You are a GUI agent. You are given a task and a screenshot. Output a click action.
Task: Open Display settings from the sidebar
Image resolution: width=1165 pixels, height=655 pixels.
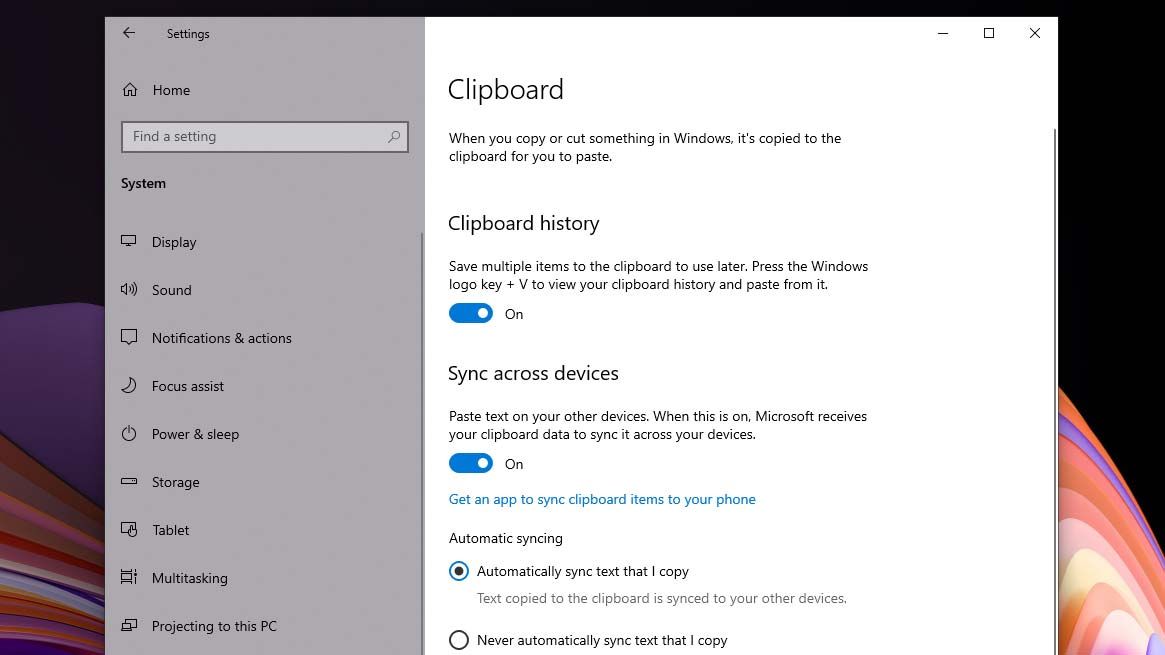tap(174, 242)
